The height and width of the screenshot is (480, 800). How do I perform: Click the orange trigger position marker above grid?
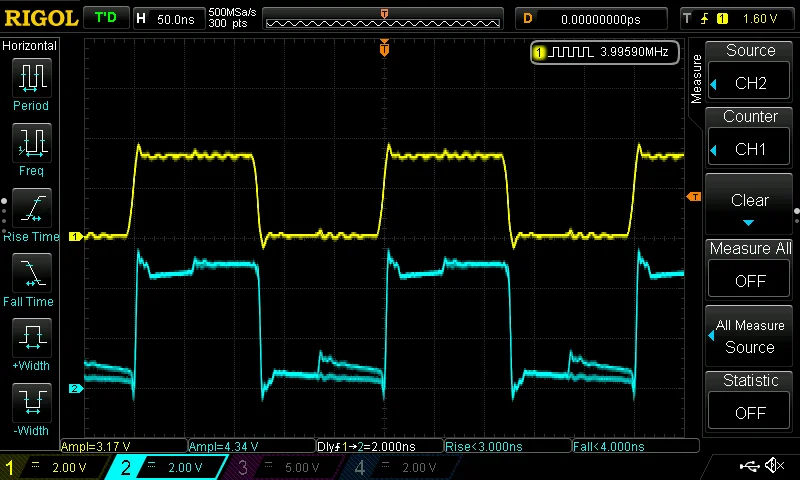tap(384, 48)
